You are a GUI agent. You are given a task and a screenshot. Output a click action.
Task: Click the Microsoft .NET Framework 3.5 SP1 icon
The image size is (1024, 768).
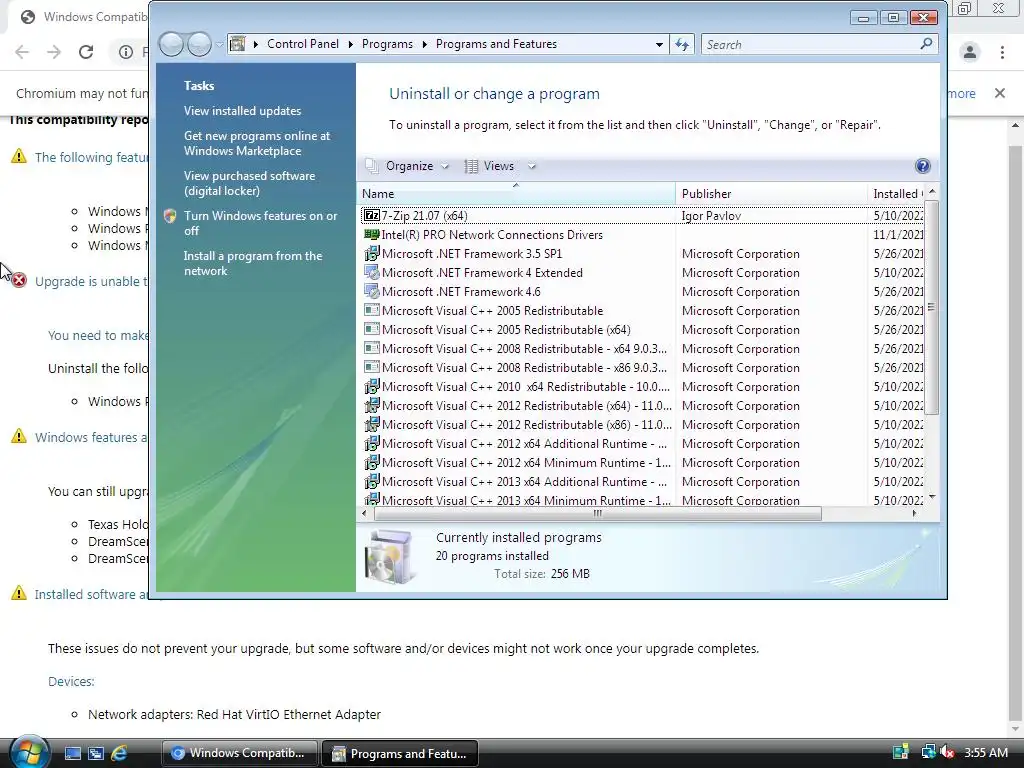pyautogui.click(x=372, y=253)
